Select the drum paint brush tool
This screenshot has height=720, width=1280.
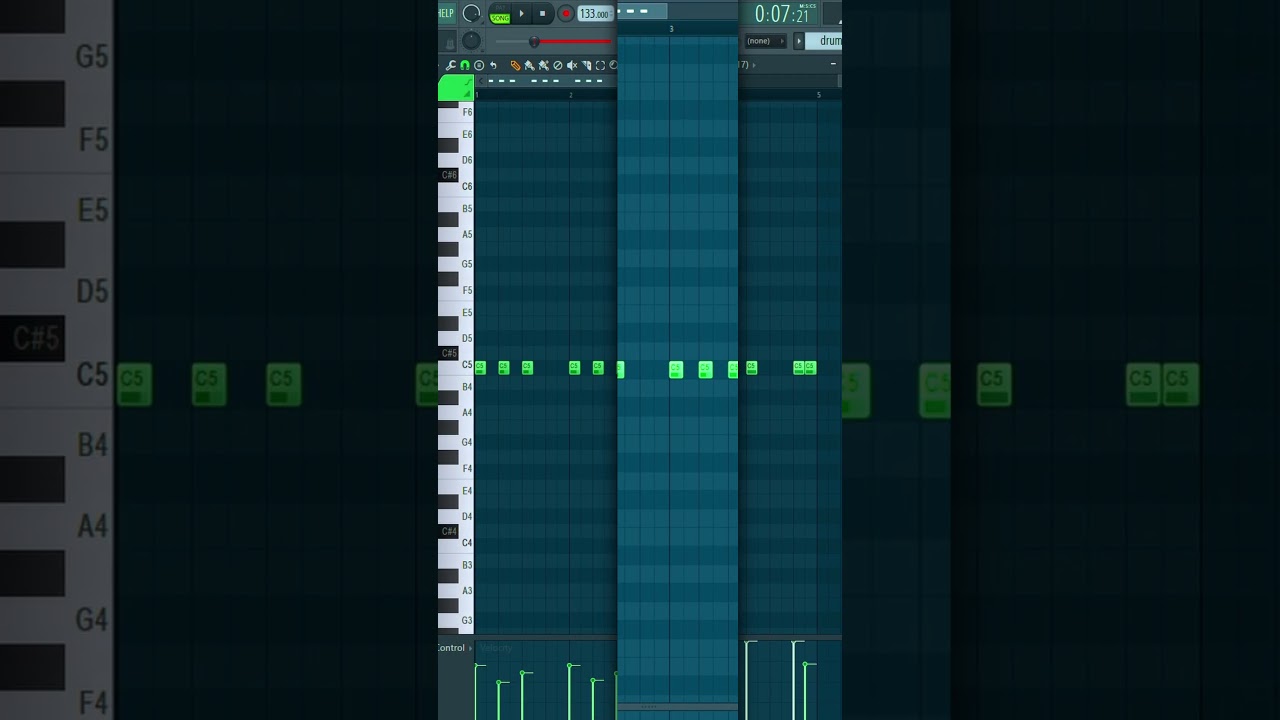point(543,65)
